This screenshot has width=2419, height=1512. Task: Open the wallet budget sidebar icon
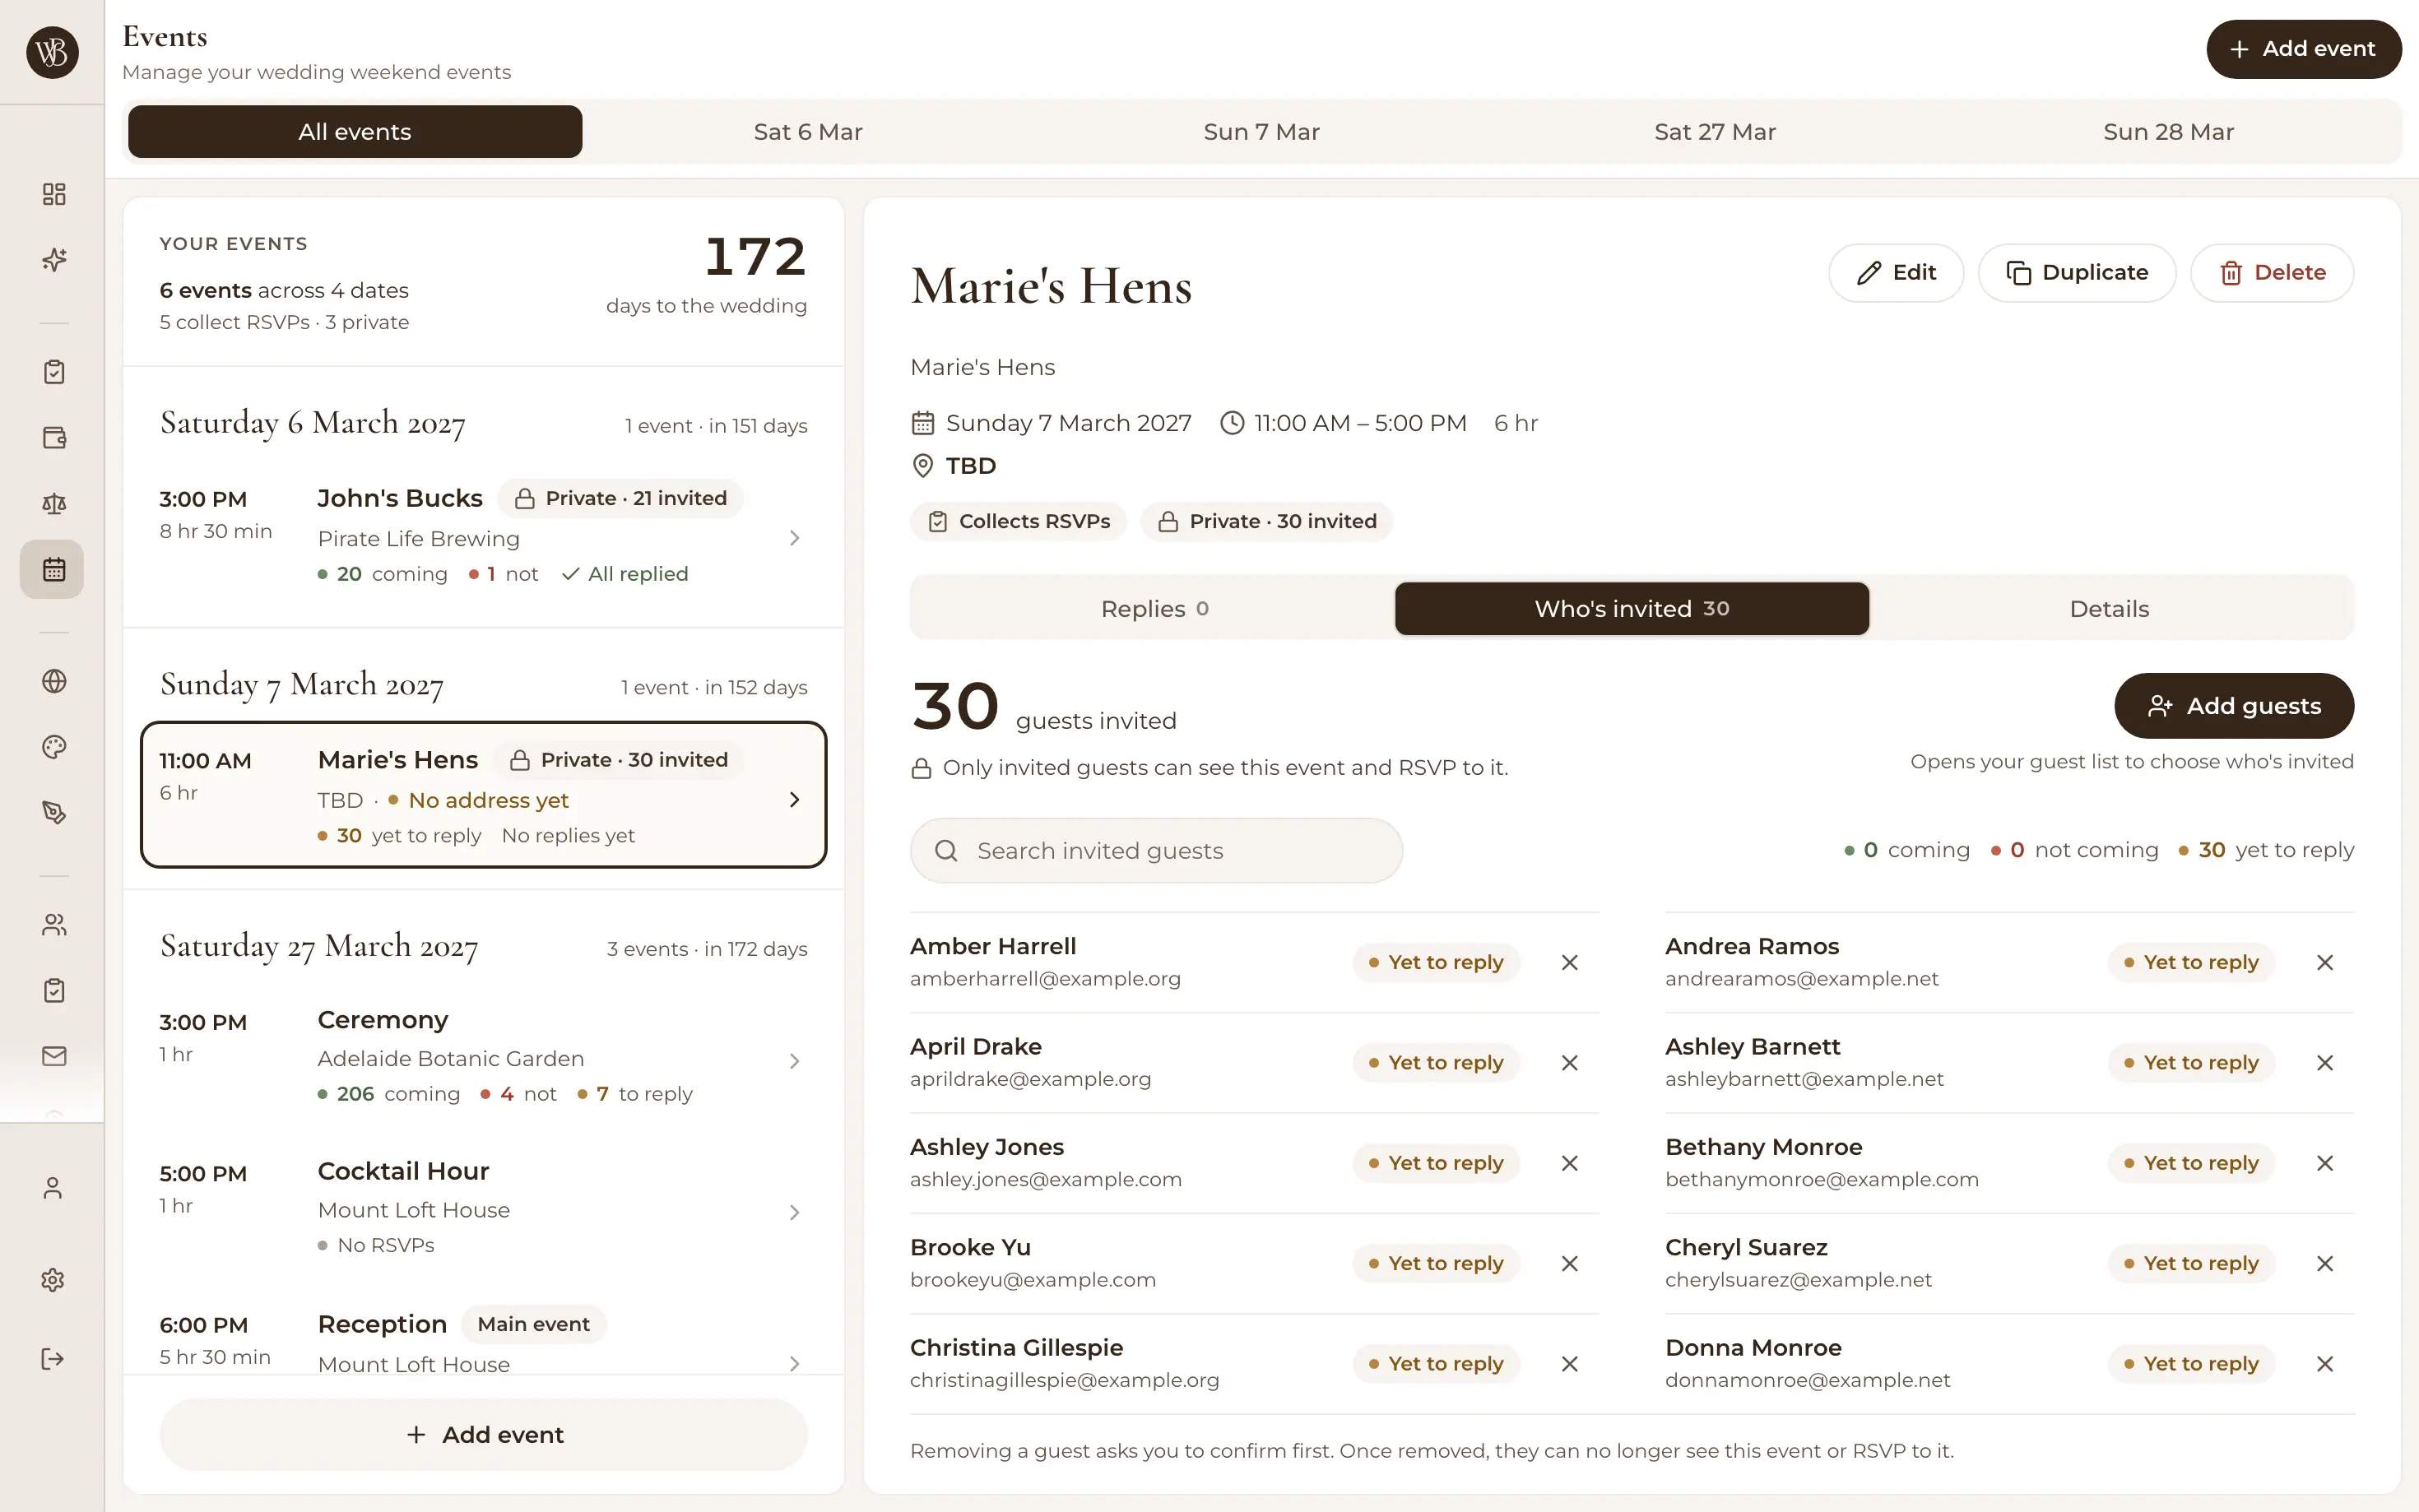click(54, 438)
